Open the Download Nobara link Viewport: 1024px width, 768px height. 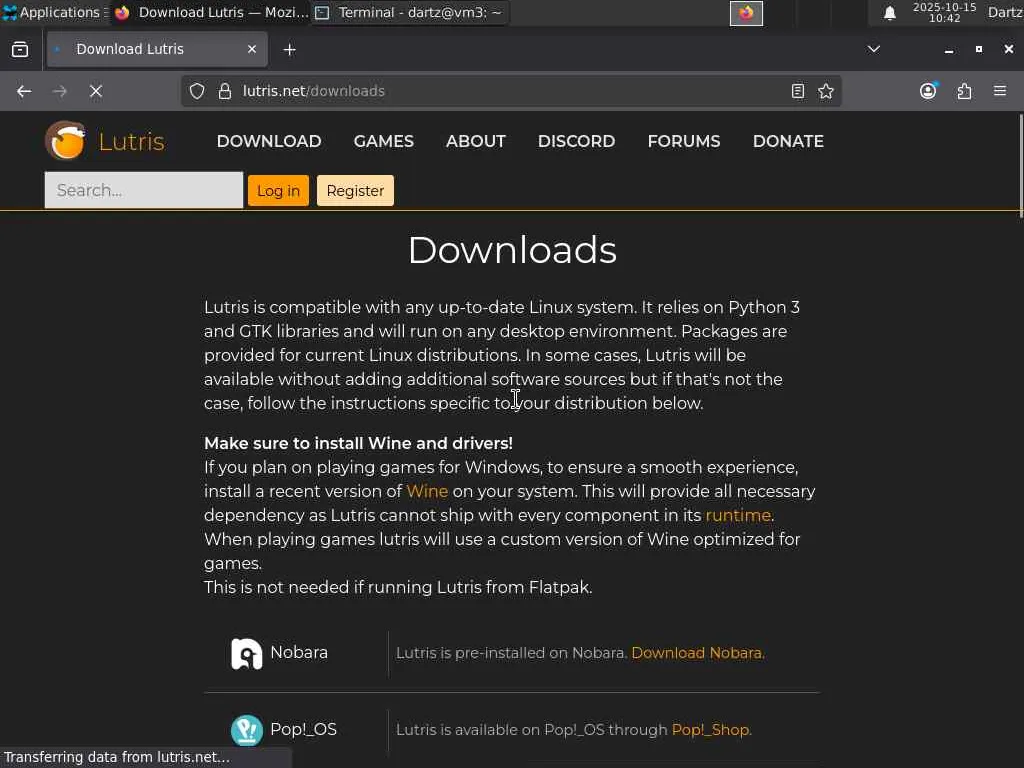coord(697,653)
